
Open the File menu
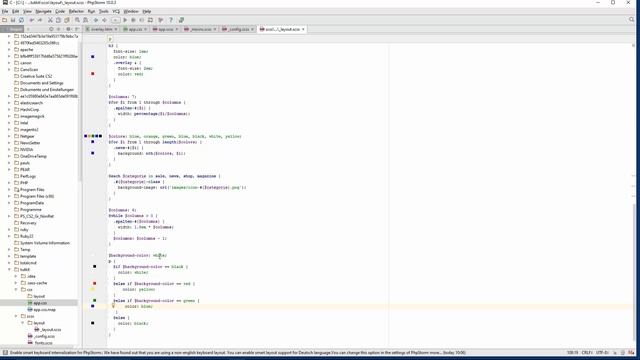tap(5, 11)
